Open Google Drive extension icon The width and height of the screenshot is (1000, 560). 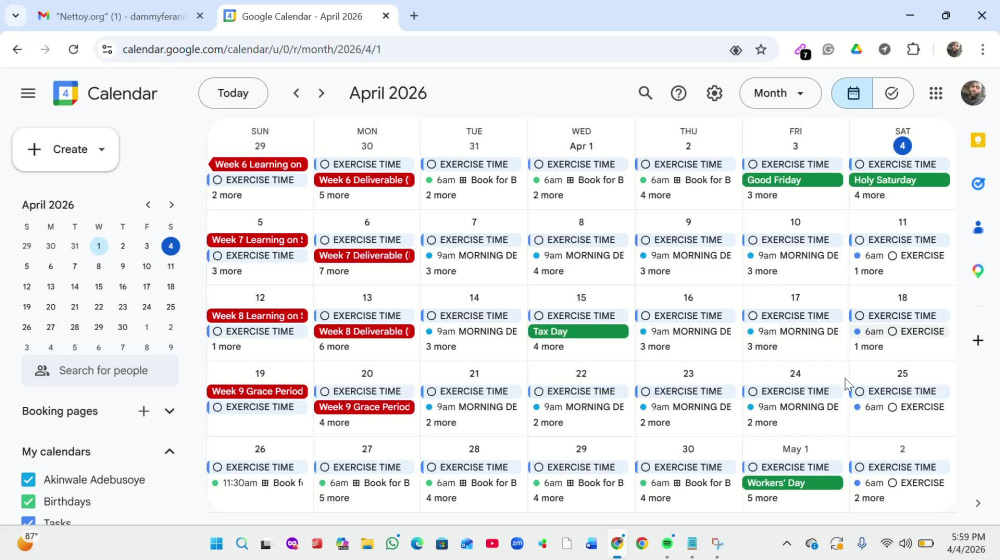857,49
